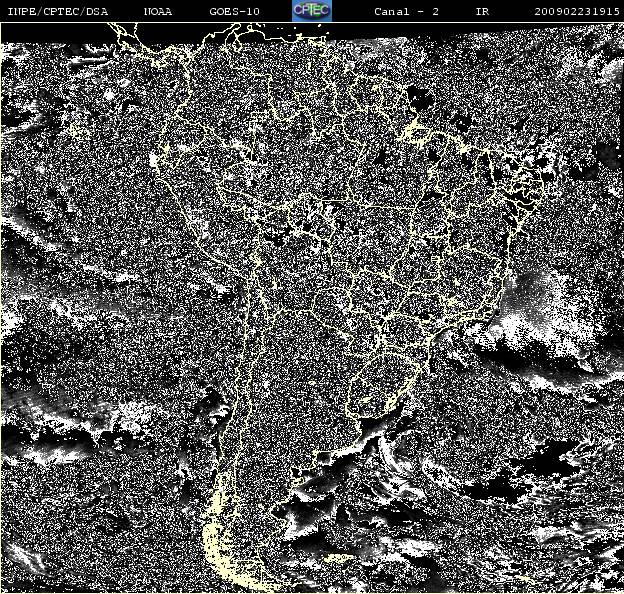
Task: Click the 'Canal - 2' channel label
Action: click(406, 11)
